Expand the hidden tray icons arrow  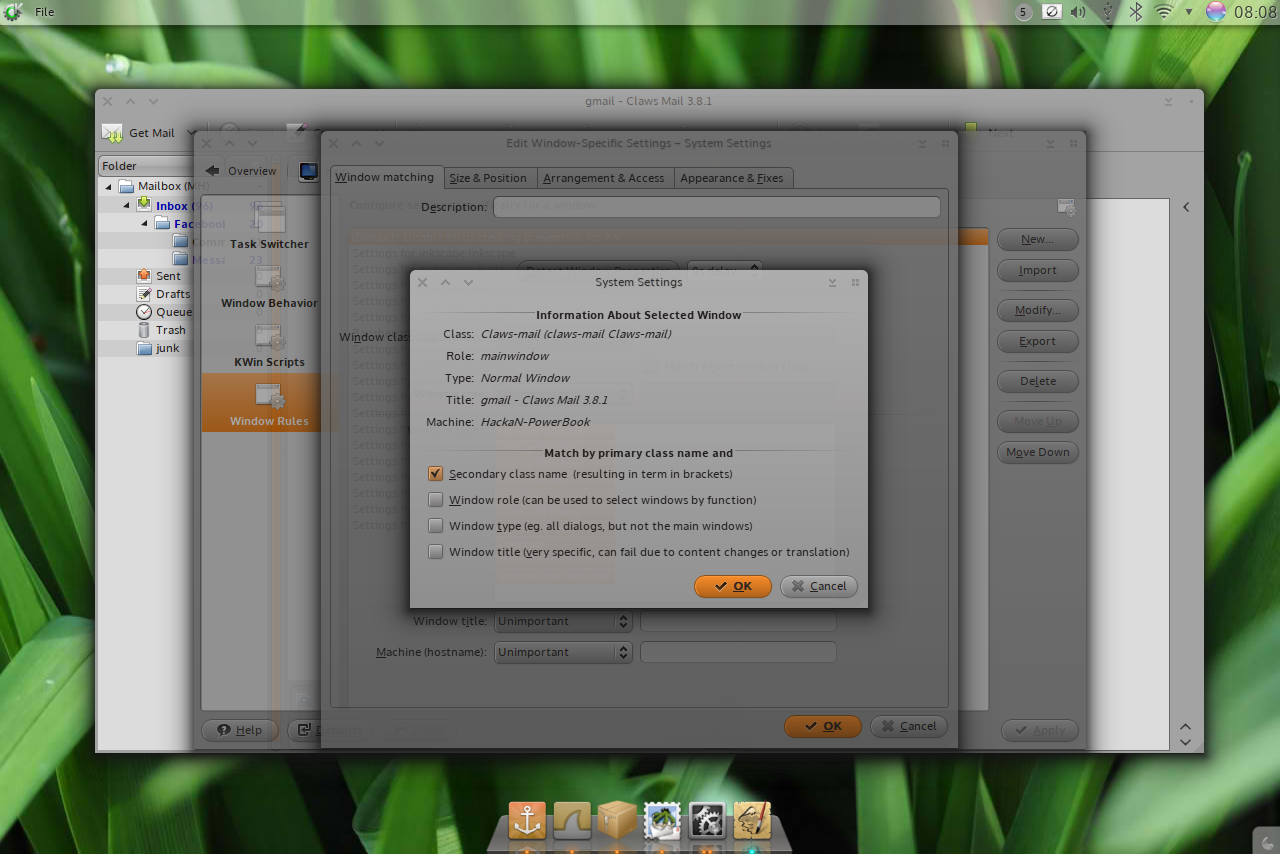(1189, 12)
